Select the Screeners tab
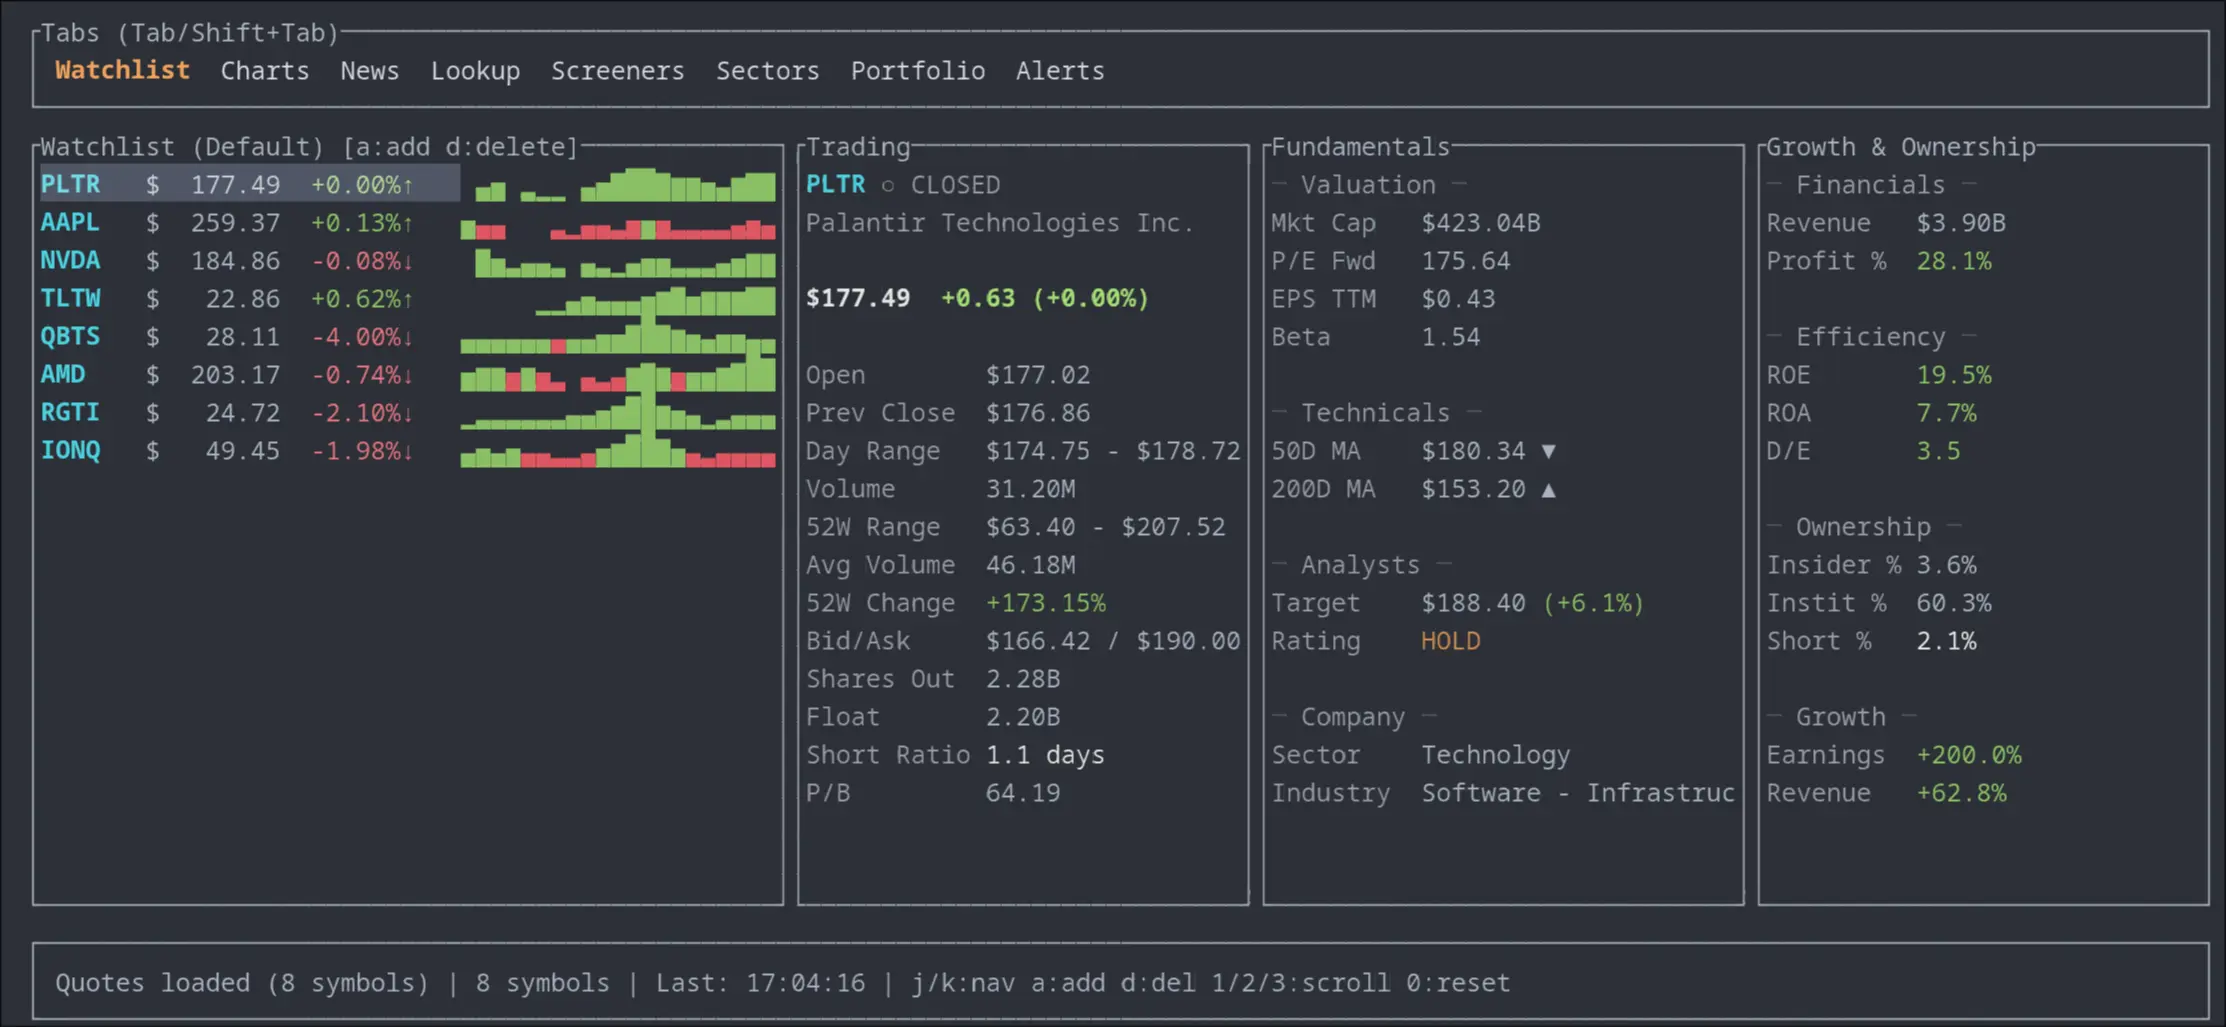The height and width of the screenshot is (1027, 2226). click(x=617, y=70)
